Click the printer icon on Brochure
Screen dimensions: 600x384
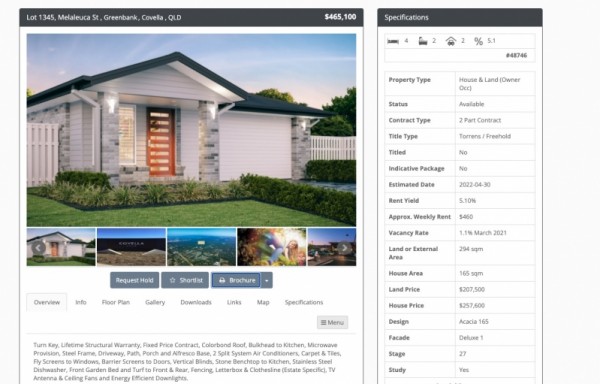coord(222,280)
